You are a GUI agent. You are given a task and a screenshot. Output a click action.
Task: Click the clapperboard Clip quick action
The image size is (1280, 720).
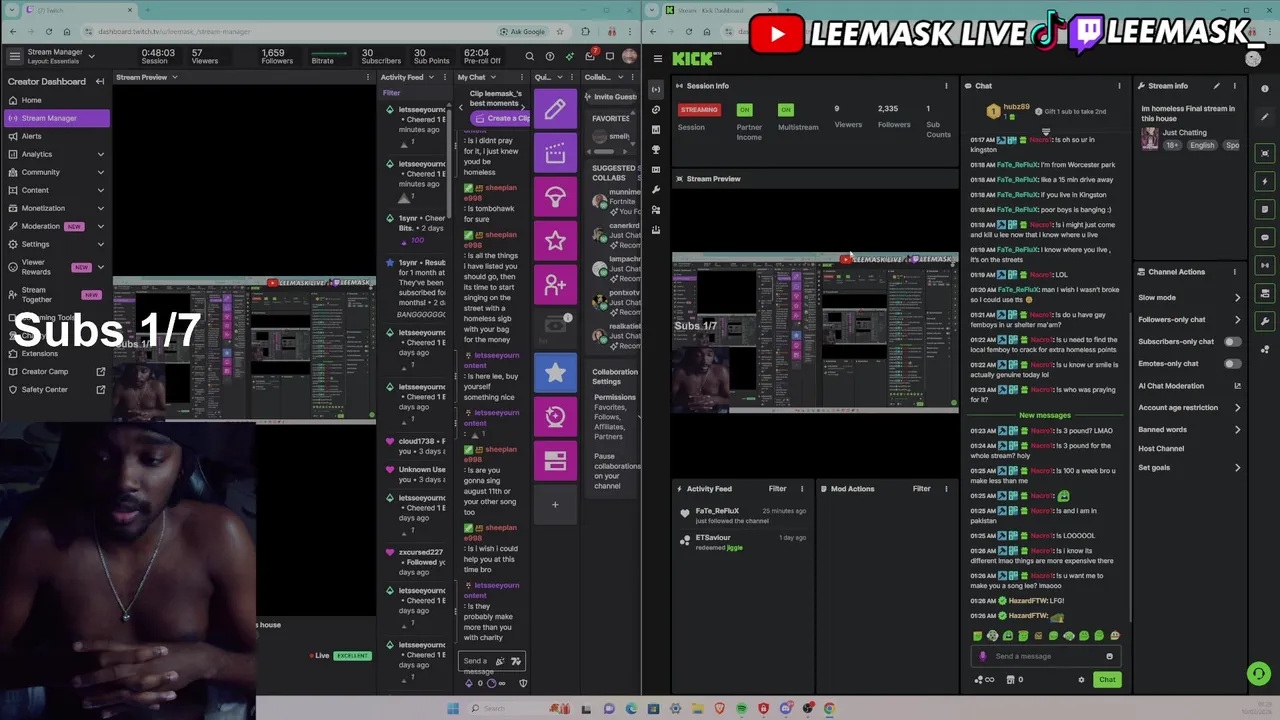[x=555, y=153]
